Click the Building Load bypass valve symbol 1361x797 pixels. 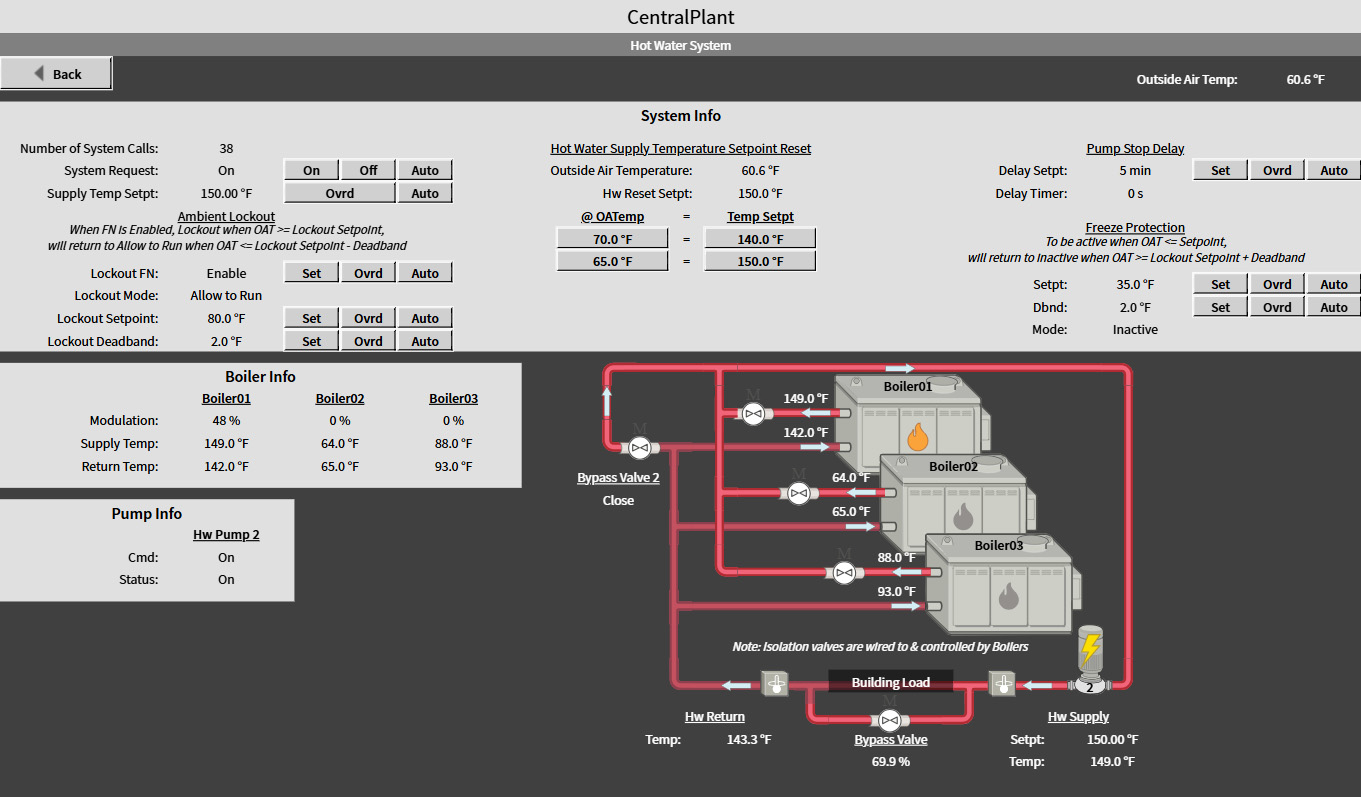pos(888,720)
